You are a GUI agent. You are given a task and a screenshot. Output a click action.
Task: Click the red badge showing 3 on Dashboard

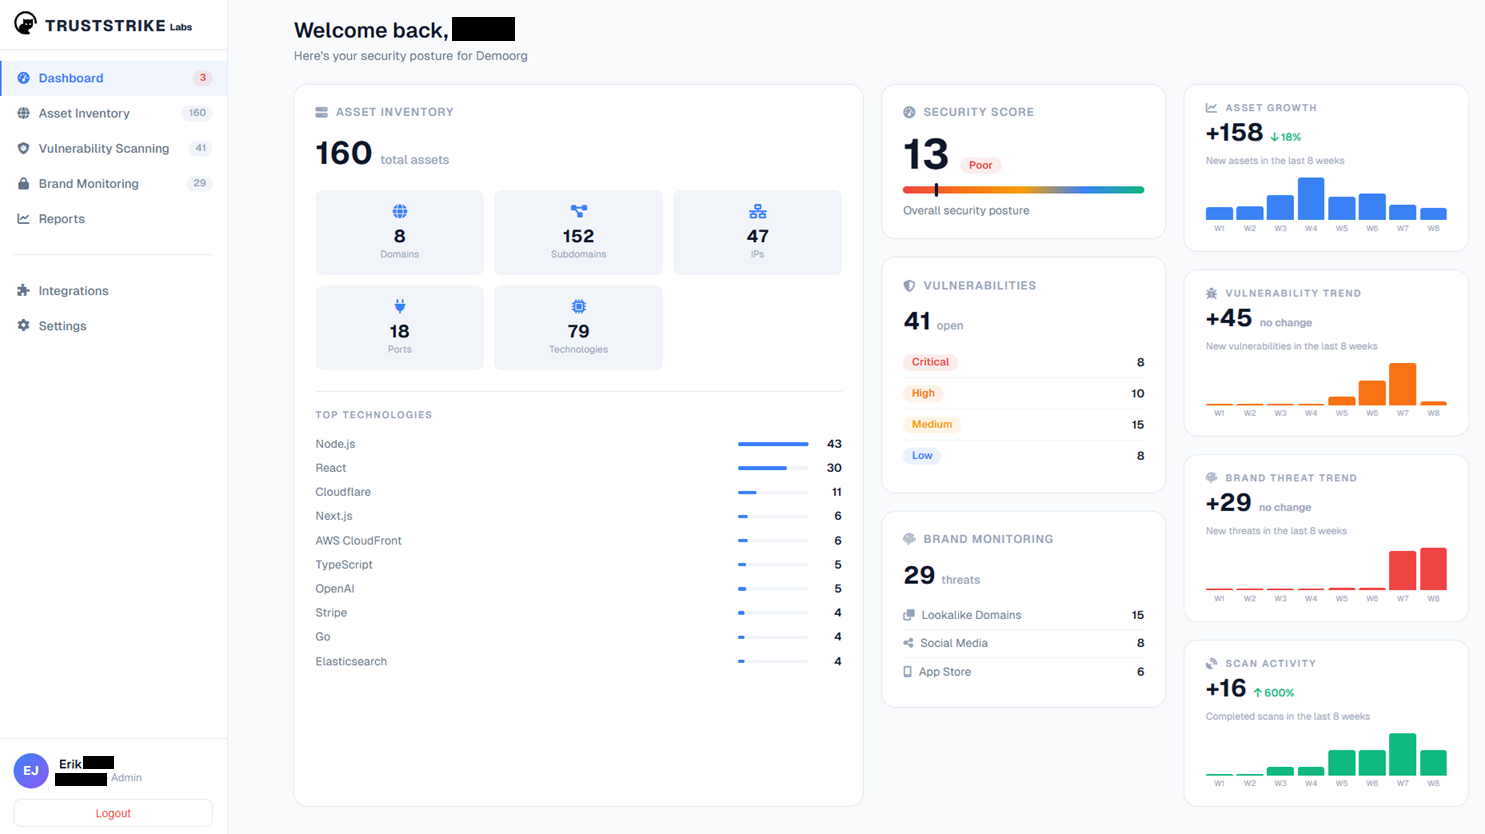click(202, 78)
